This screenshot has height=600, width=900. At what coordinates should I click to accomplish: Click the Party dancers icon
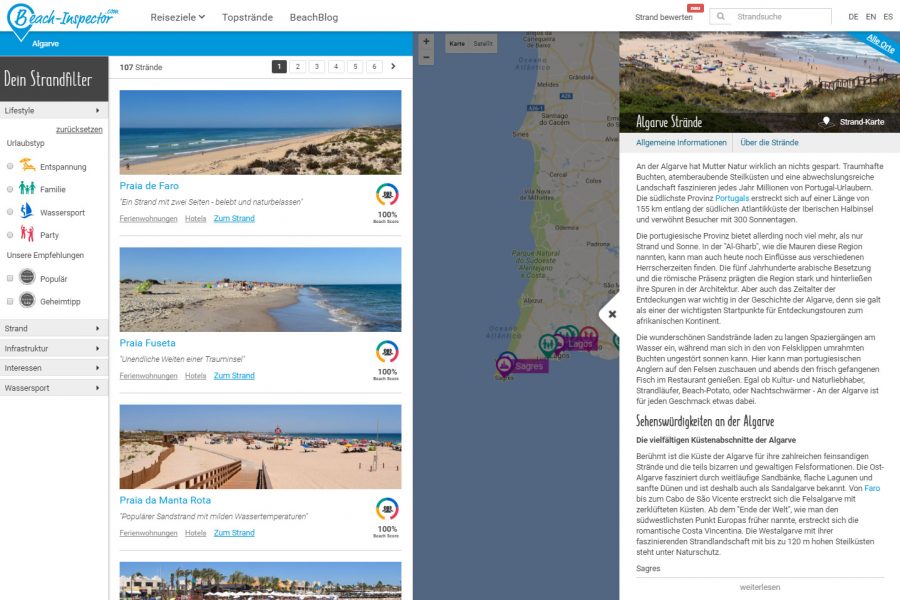[x=27, y=233]
